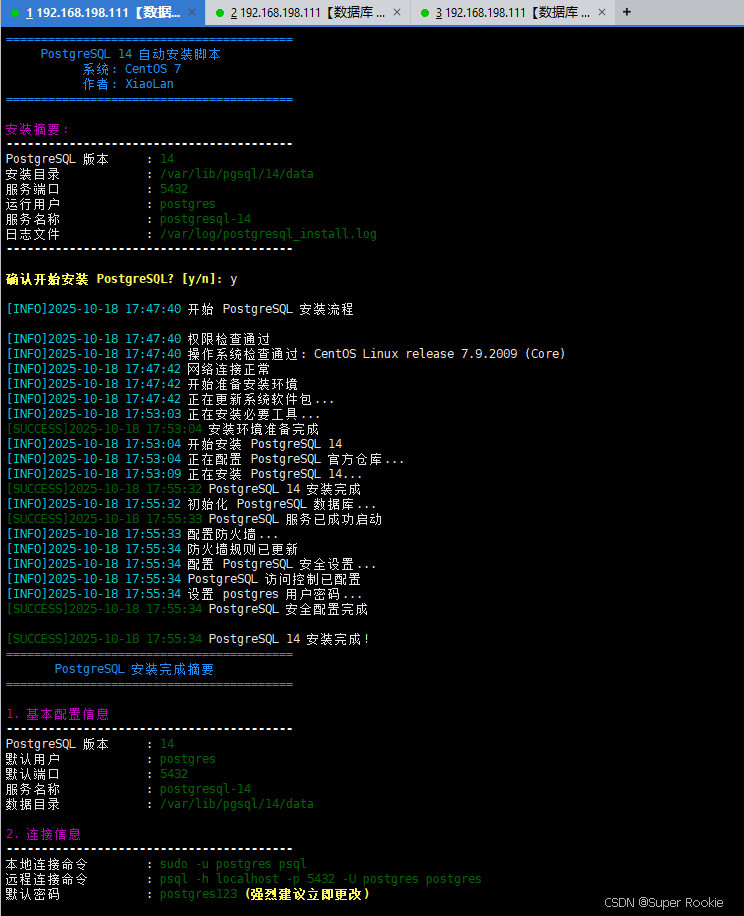Click SUCCESS line 'PostgreSQL 安全配置完成'
The width and height of the screenshot is (744, 916).
(x=187, y=609)
